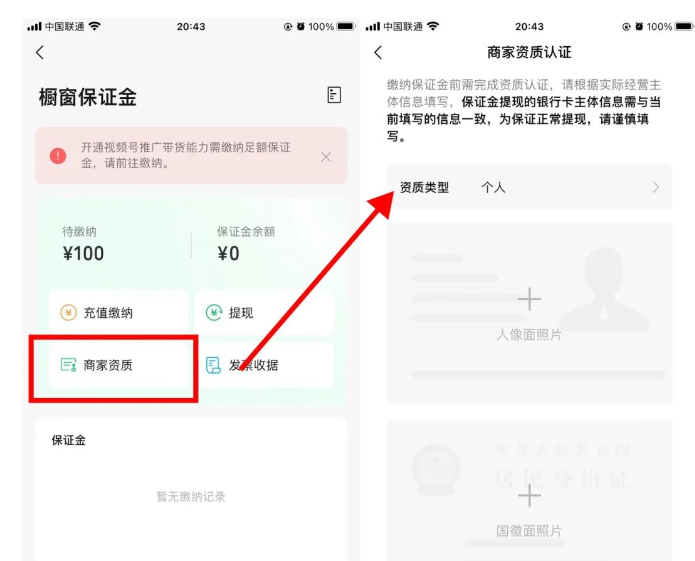Open the records list icon beside 橱窗保证金
Viewport: 695px width, 561px height.
pyautogui.click(x=334, y=95)
